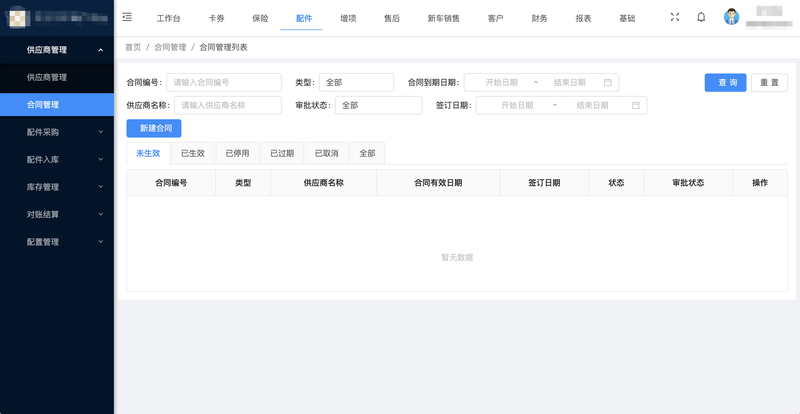Click calendar icon in 合同到期日期 range
Viewport: 800px width, 414px height.
click(x=607, y=83)
